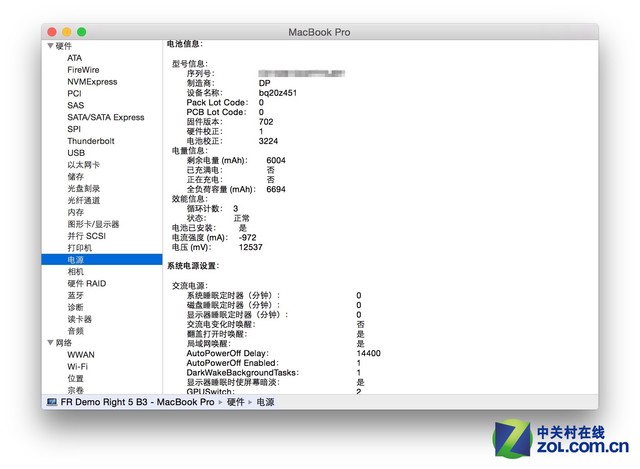The image size is (640, 469).
Task: Click the 电池信息 heading
Action: pyautogui.click(x=184, y=44)
